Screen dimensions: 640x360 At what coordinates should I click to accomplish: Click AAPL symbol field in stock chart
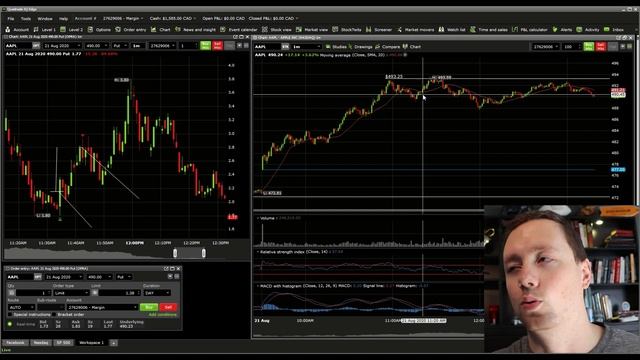(267, 47)
